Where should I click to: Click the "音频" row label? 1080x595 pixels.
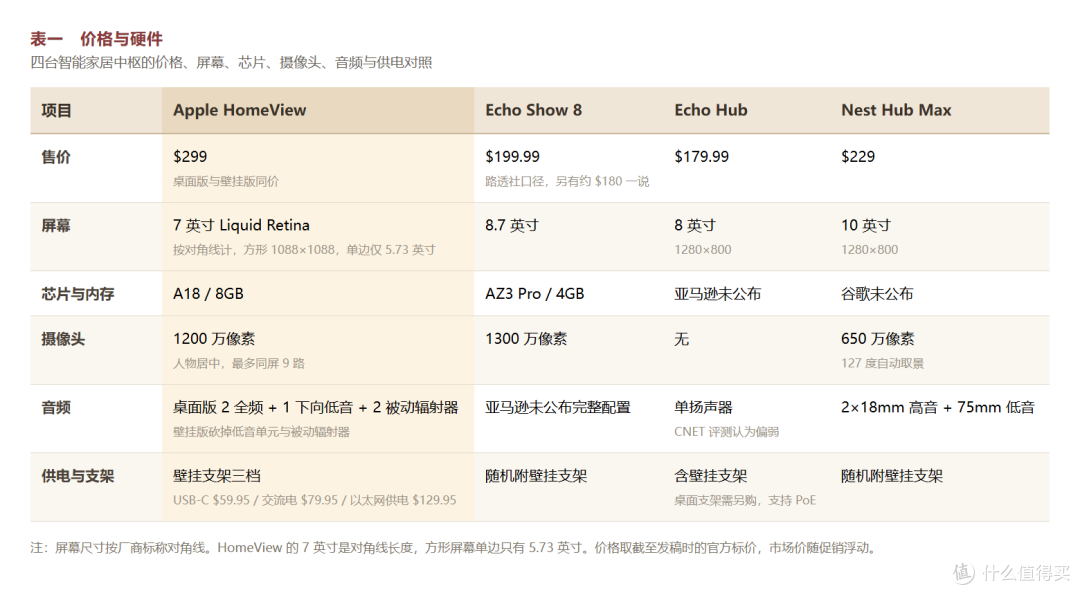point(56,408)
